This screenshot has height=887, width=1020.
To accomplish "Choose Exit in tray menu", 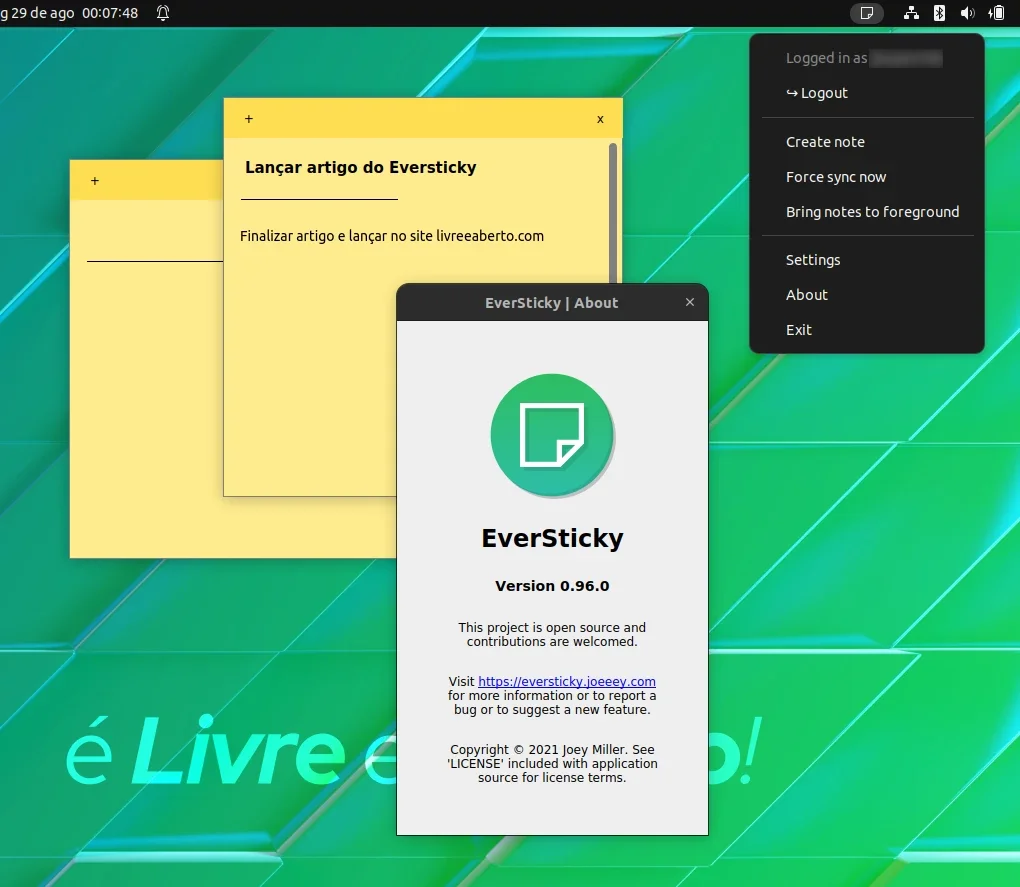I will (x=799, y=330).
